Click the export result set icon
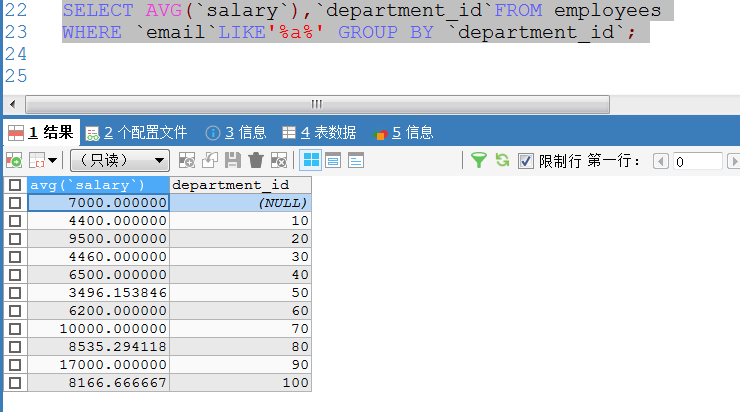Image resolution: width=740 pixels, height=412 pixels. pyautogui.click(x=14, y=161)
